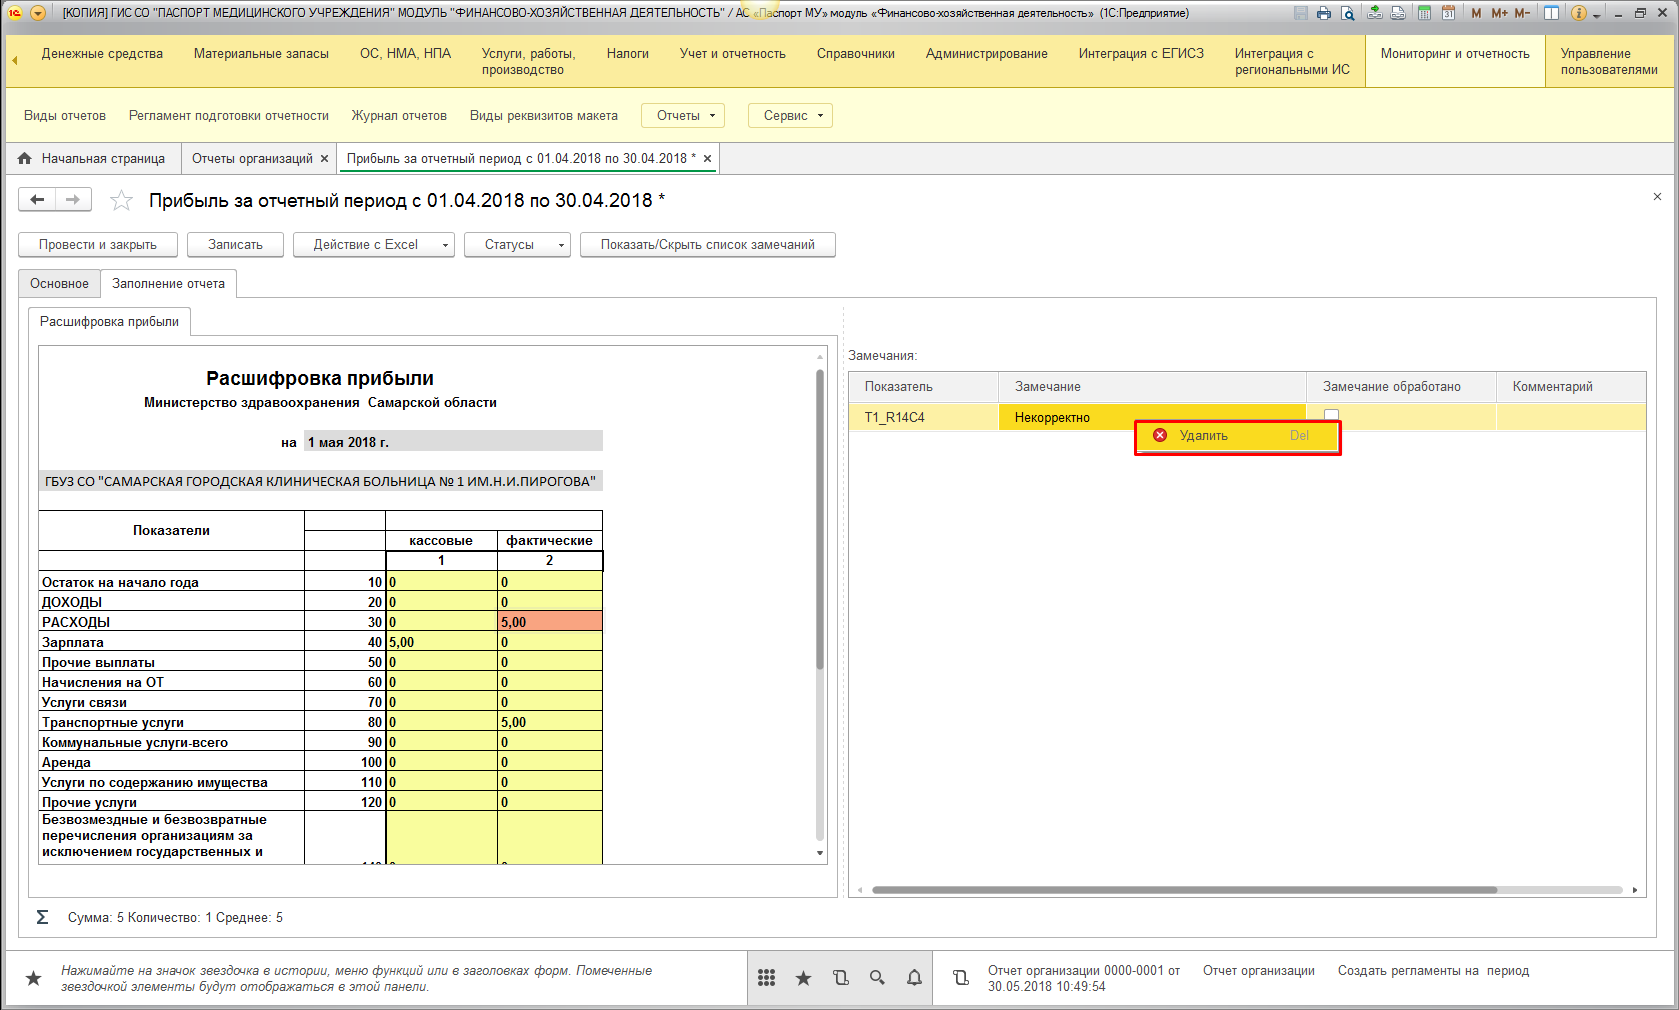The image size is (1679, 1010).
Task: Expand the 'Отчеты' dropdown menu
Action: [x=685, y=116]
